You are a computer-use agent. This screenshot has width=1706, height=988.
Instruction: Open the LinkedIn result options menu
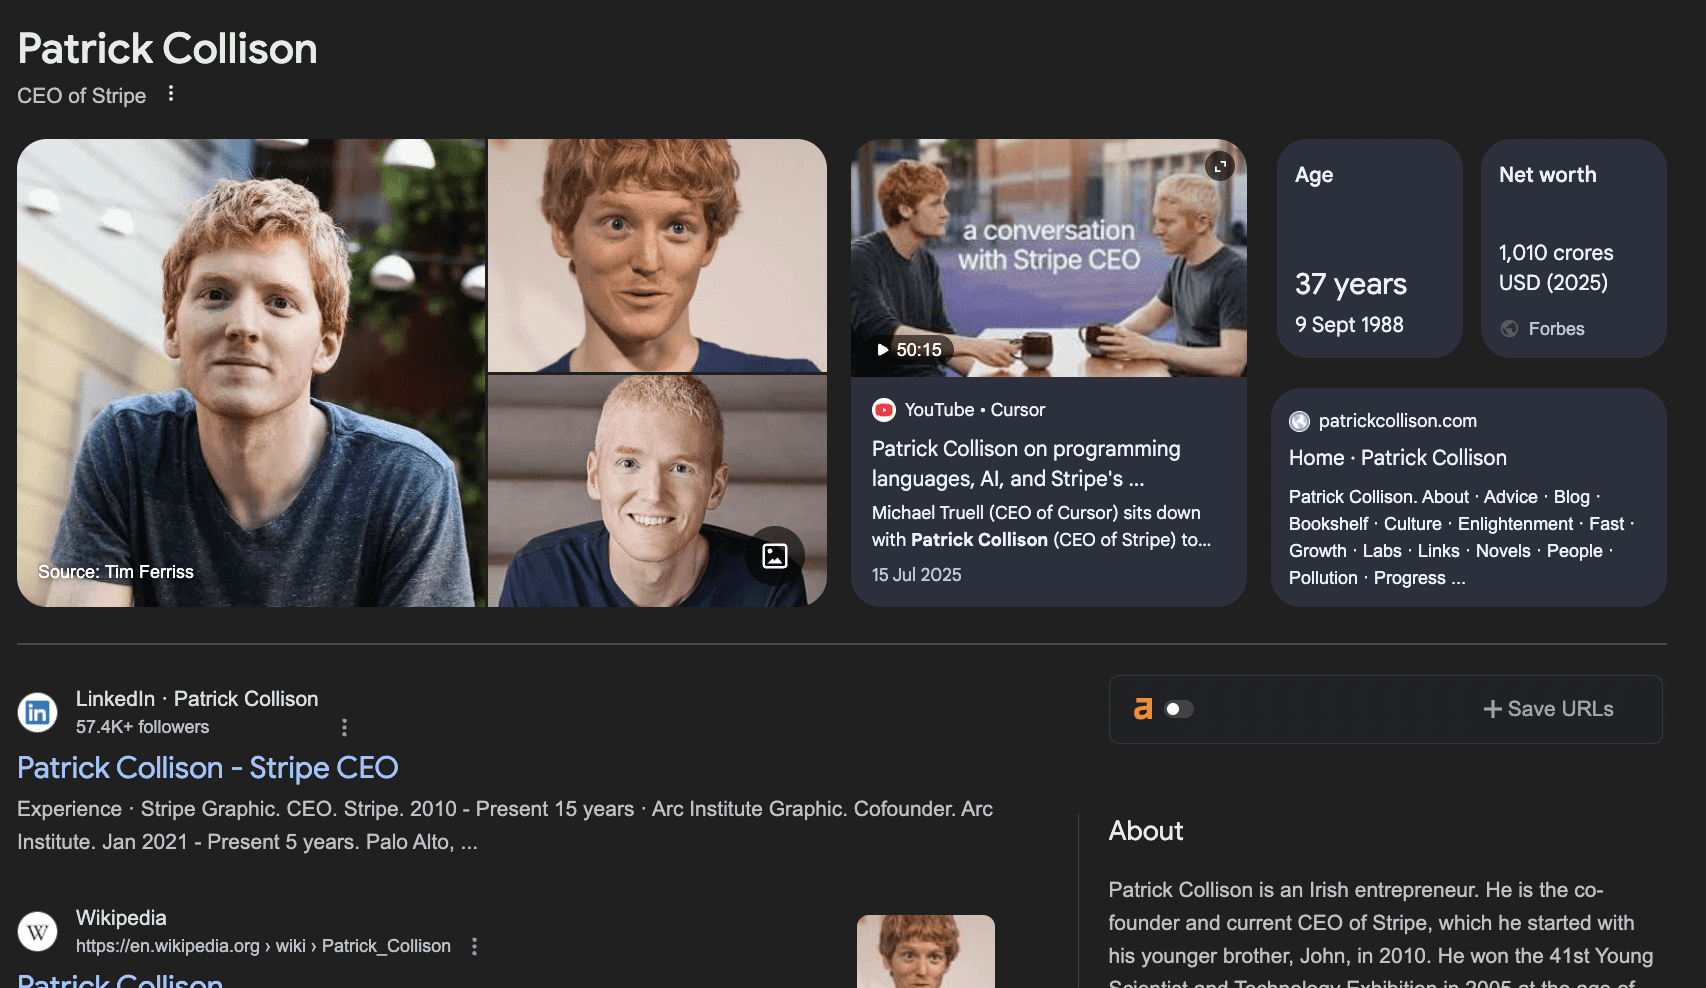(345, 727)
